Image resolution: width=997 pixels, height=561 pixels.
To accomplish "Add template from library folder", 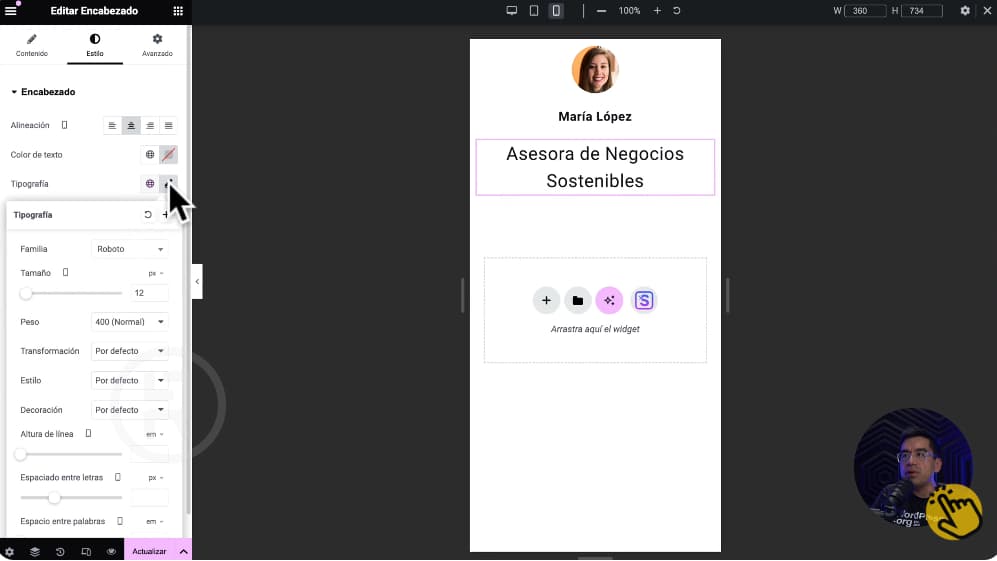I will click(577, 300).
